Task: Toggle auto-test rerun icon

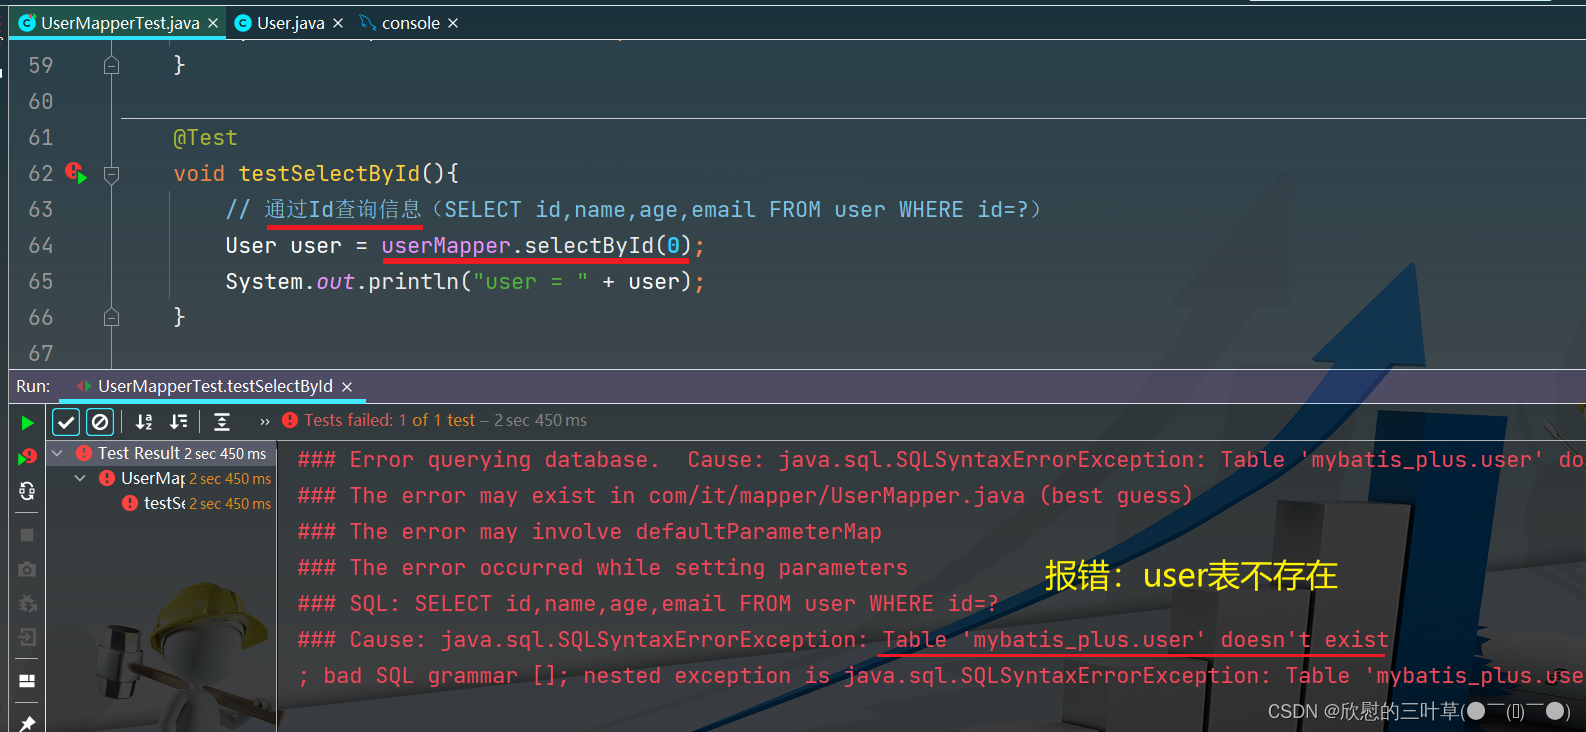Action: point(27,491)
